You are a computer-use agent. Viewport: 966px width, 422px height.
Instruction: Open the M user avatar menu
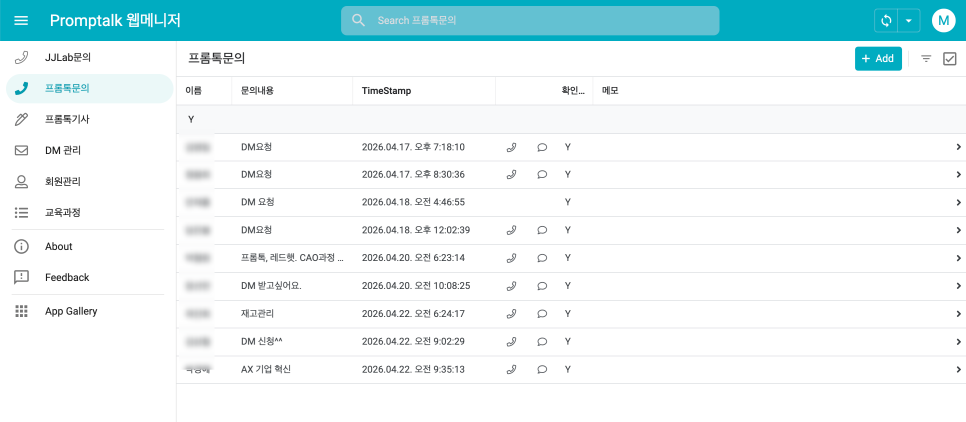(943, 20)
